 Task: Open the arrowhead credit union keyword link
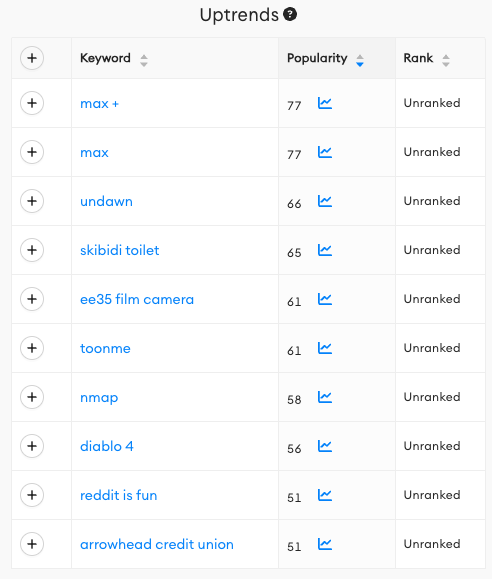[157, 544]
